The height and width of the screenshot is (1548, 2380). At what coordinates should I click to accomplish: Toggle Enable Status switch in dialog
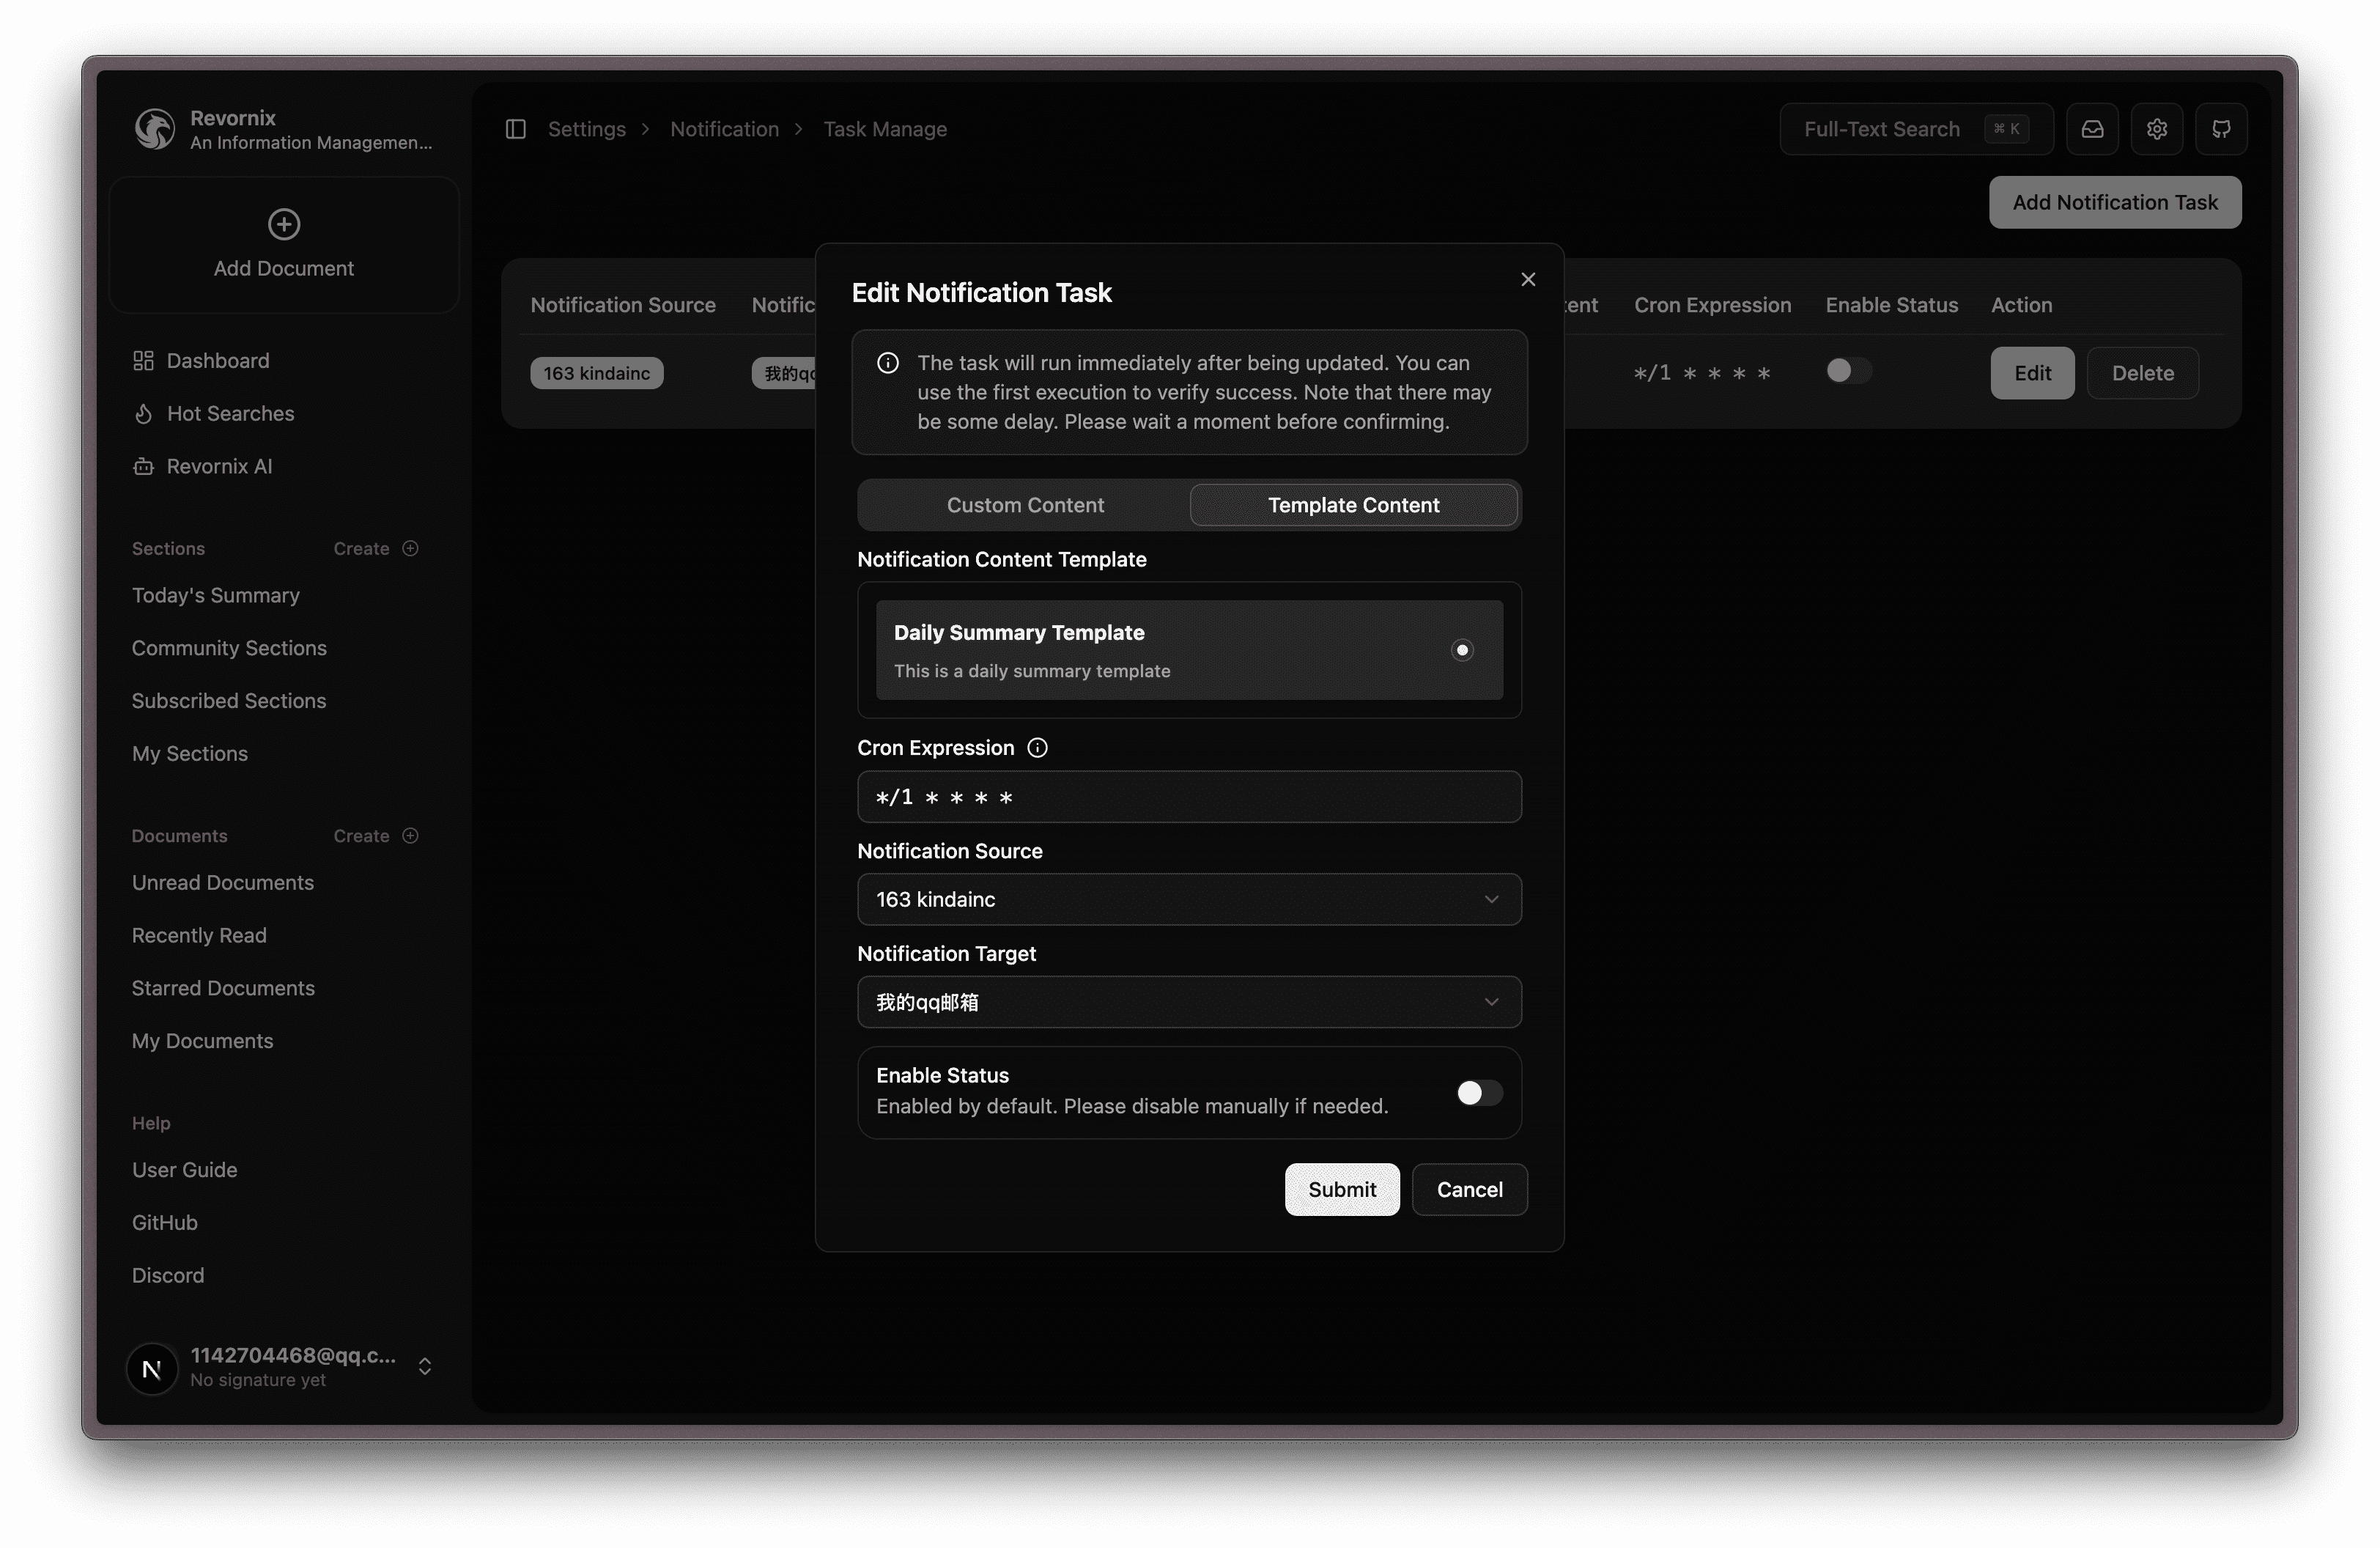[1479, 1093]
